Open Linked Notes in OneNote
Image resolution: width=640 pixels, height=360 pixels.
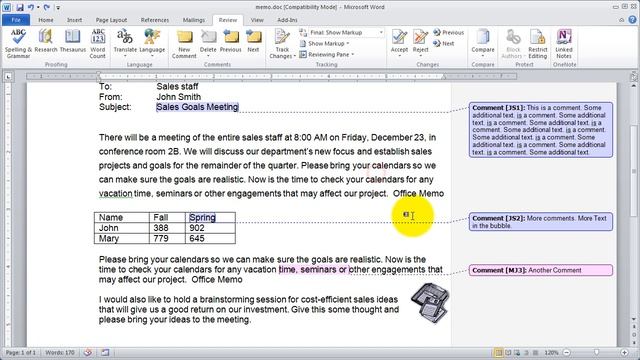(564, 43)
